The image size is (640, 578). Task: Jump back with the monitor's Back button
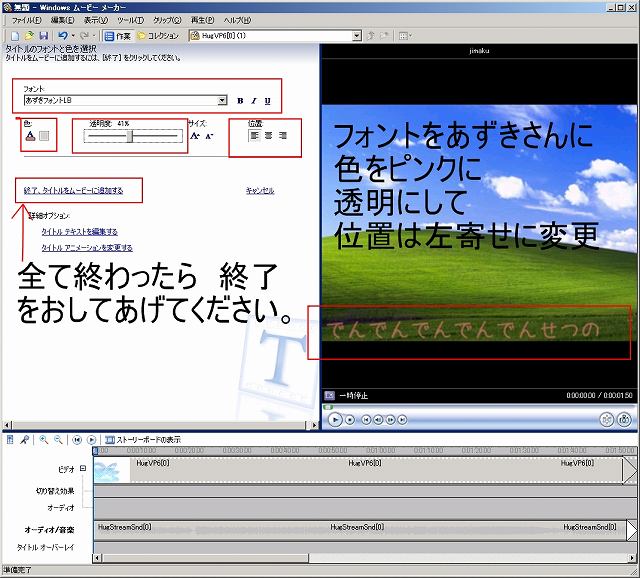click(366, 420)
